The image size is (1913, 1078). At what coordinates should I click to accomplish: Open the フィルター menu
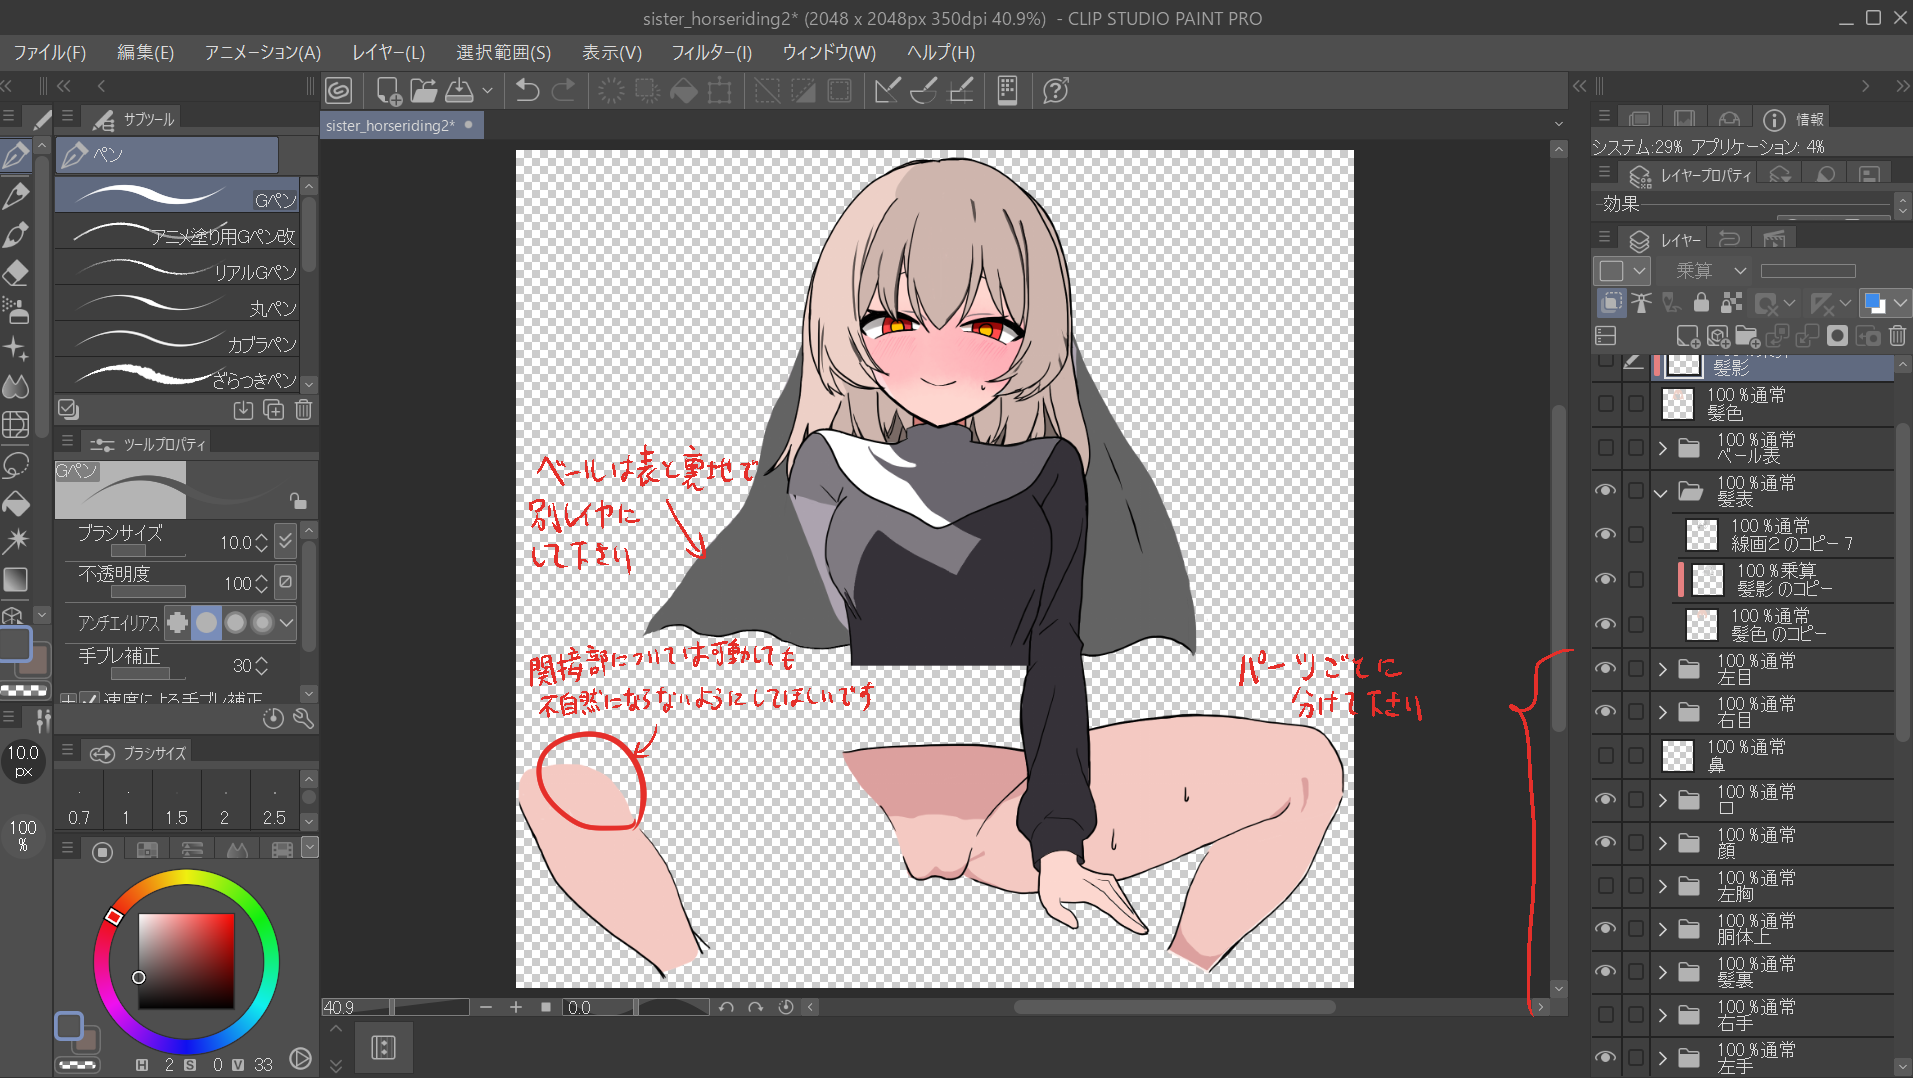[711, 53]
